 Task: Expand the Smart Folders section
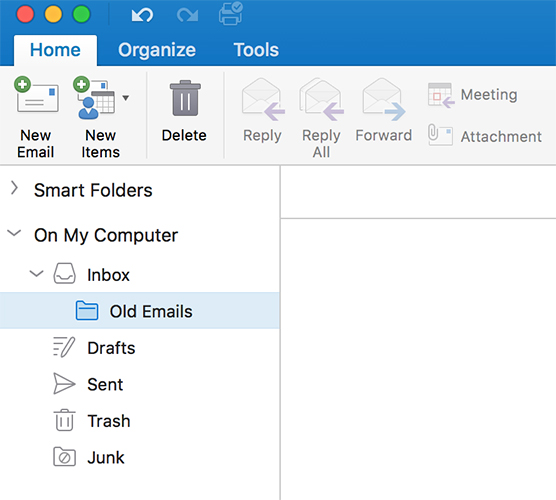click(x=14, y=188)
